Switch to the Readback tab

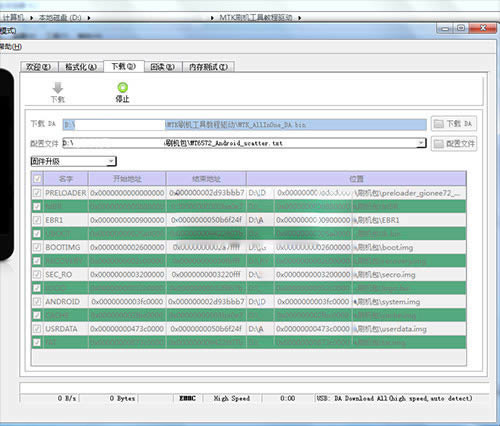coord(163,67)
